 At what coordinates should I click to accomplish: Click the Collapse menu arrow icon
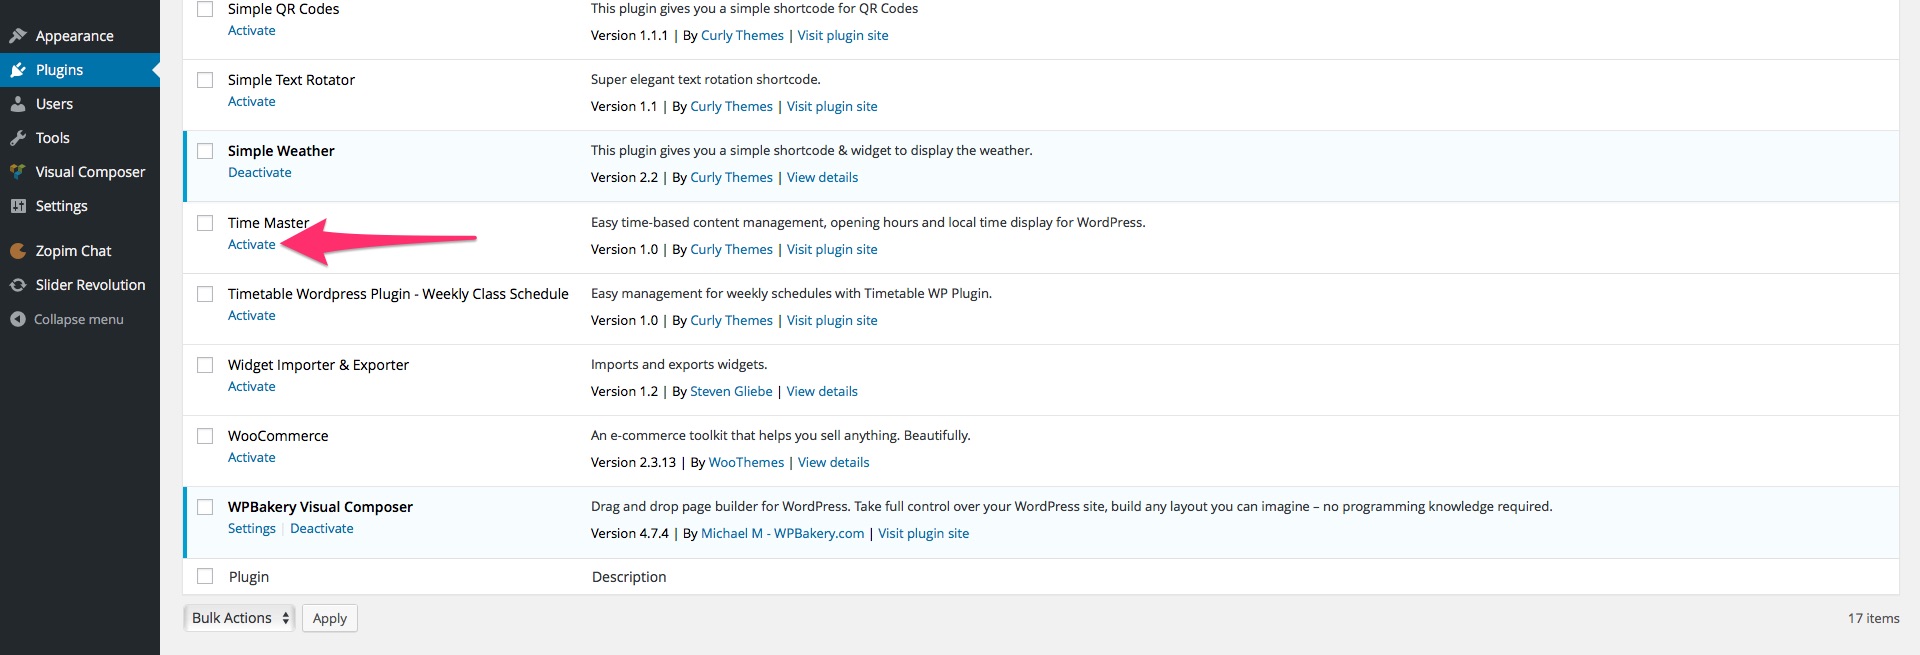[x=18, y=319]
